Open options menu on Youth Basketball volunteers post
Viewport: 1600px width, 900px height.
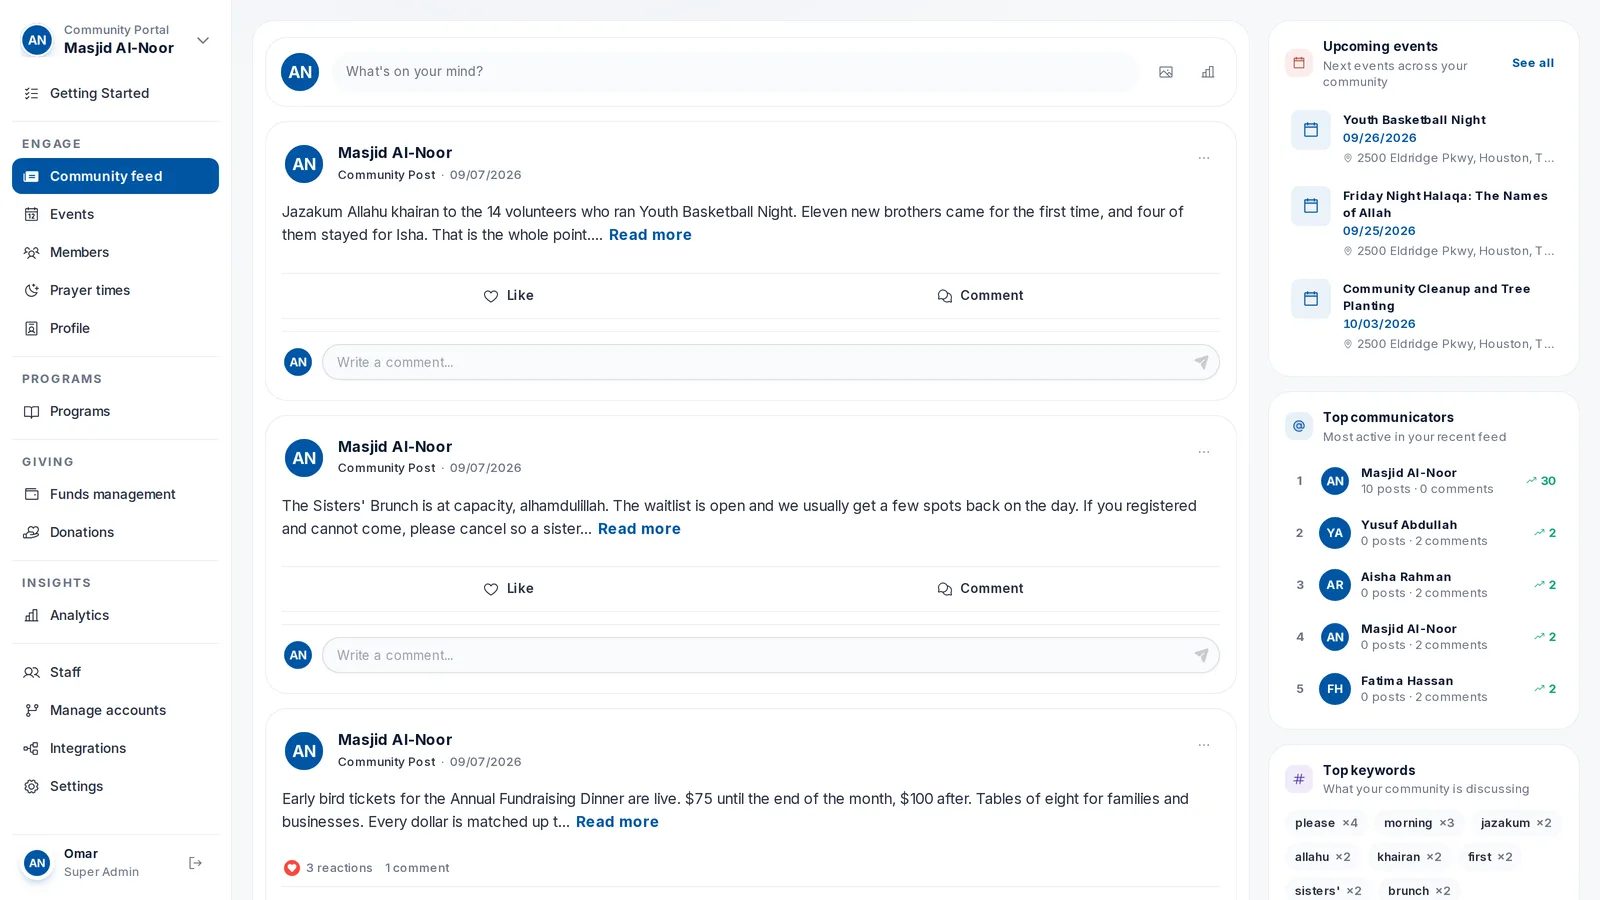coord(1204,158)
